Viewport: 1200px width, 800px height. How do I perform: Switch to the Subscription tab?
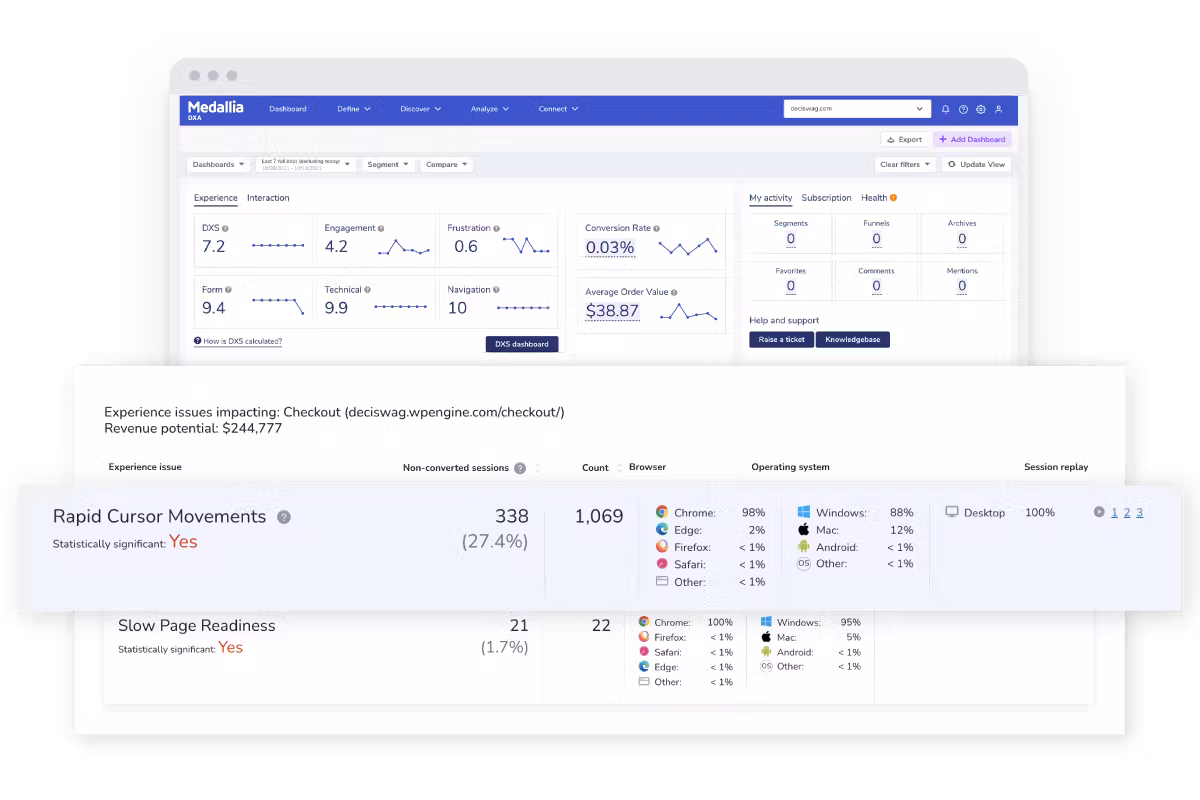826,198
